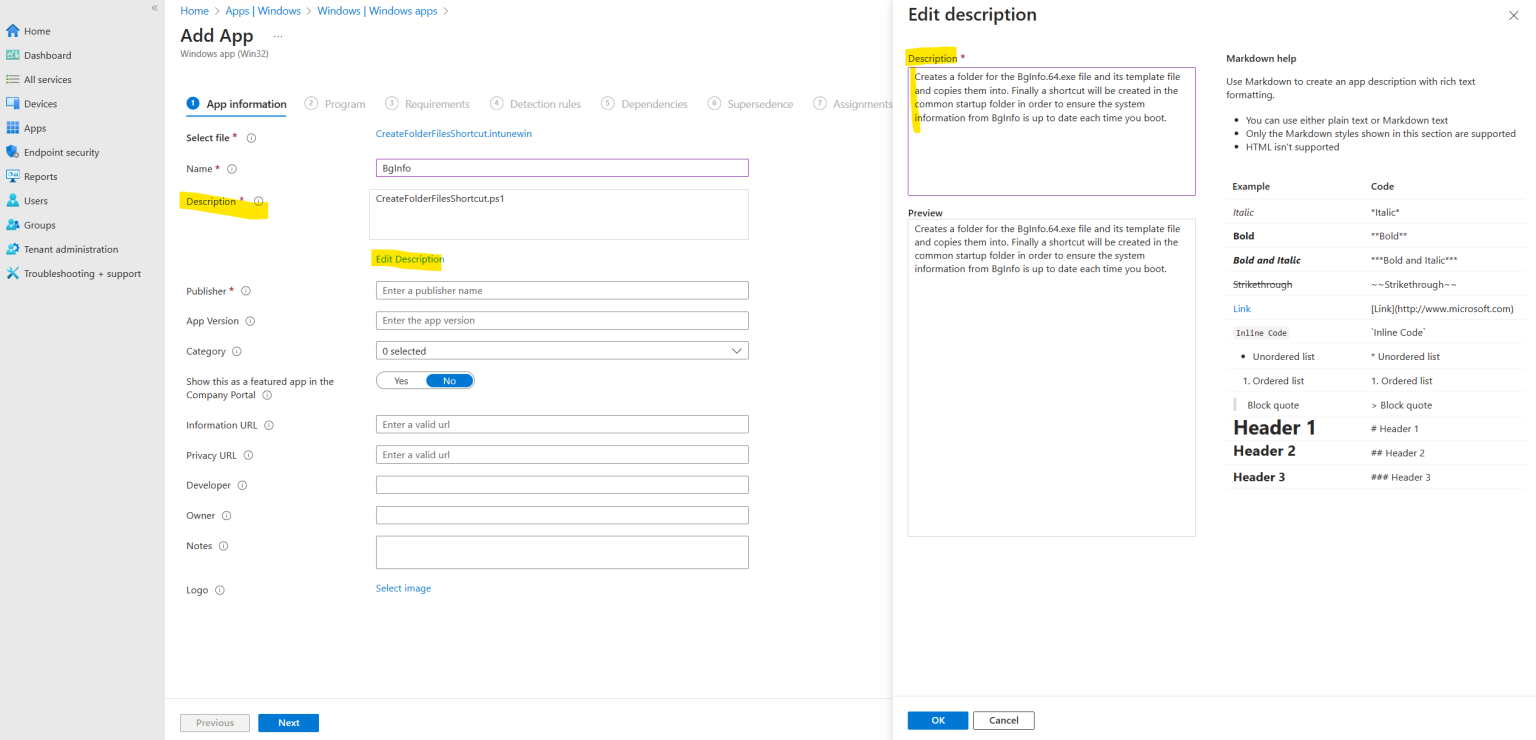Switch to the Program tab
This screenshot has height=740, width=1536.
pos(346,103)
